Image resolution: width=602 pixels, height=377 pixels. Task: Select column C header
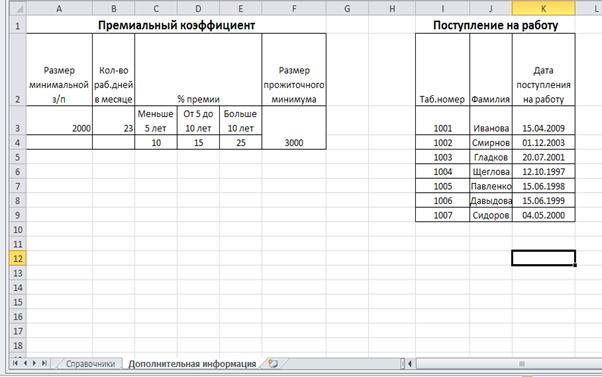coord(156,8)
